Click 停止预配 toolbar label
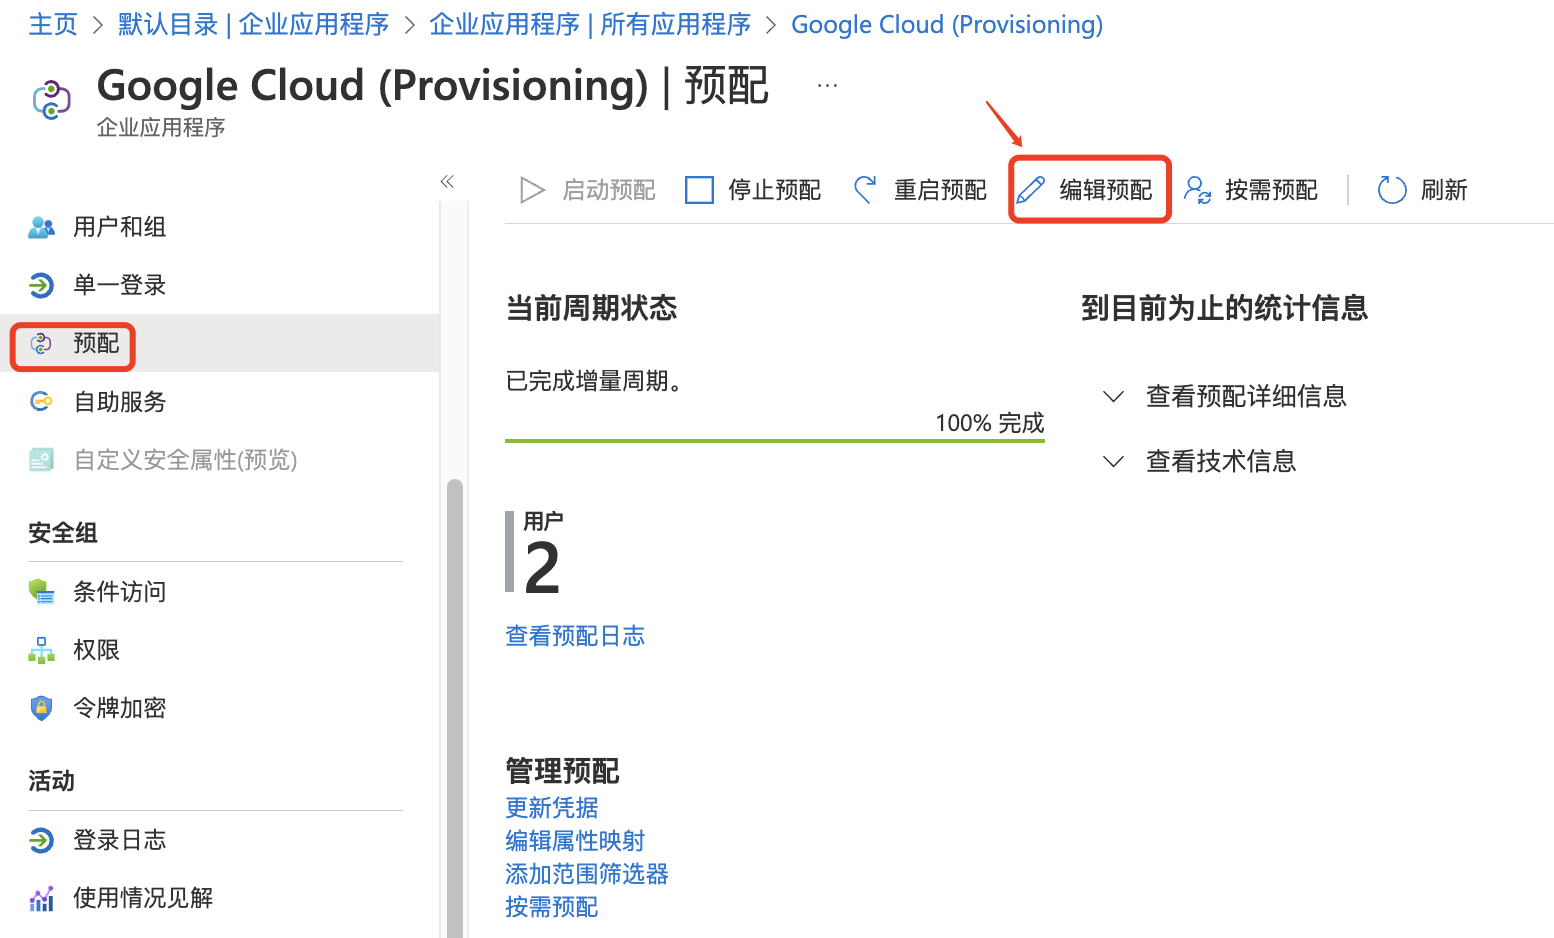1554x938 pixels. 774,190
